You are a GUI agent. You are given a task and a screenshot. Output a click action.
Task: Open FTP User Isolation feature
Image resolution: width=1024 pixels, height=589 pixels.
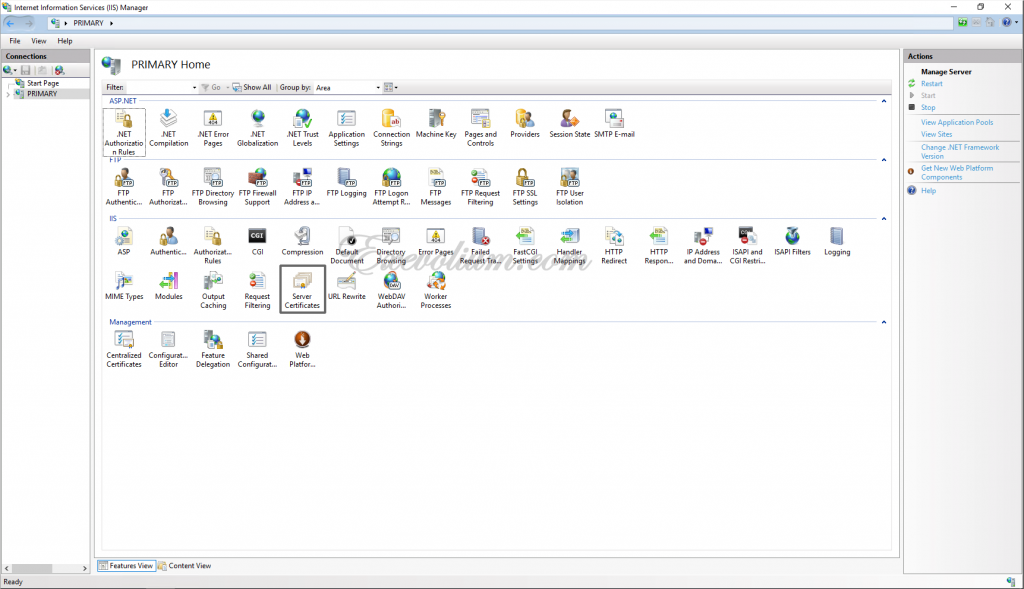[x=569, y=187]
